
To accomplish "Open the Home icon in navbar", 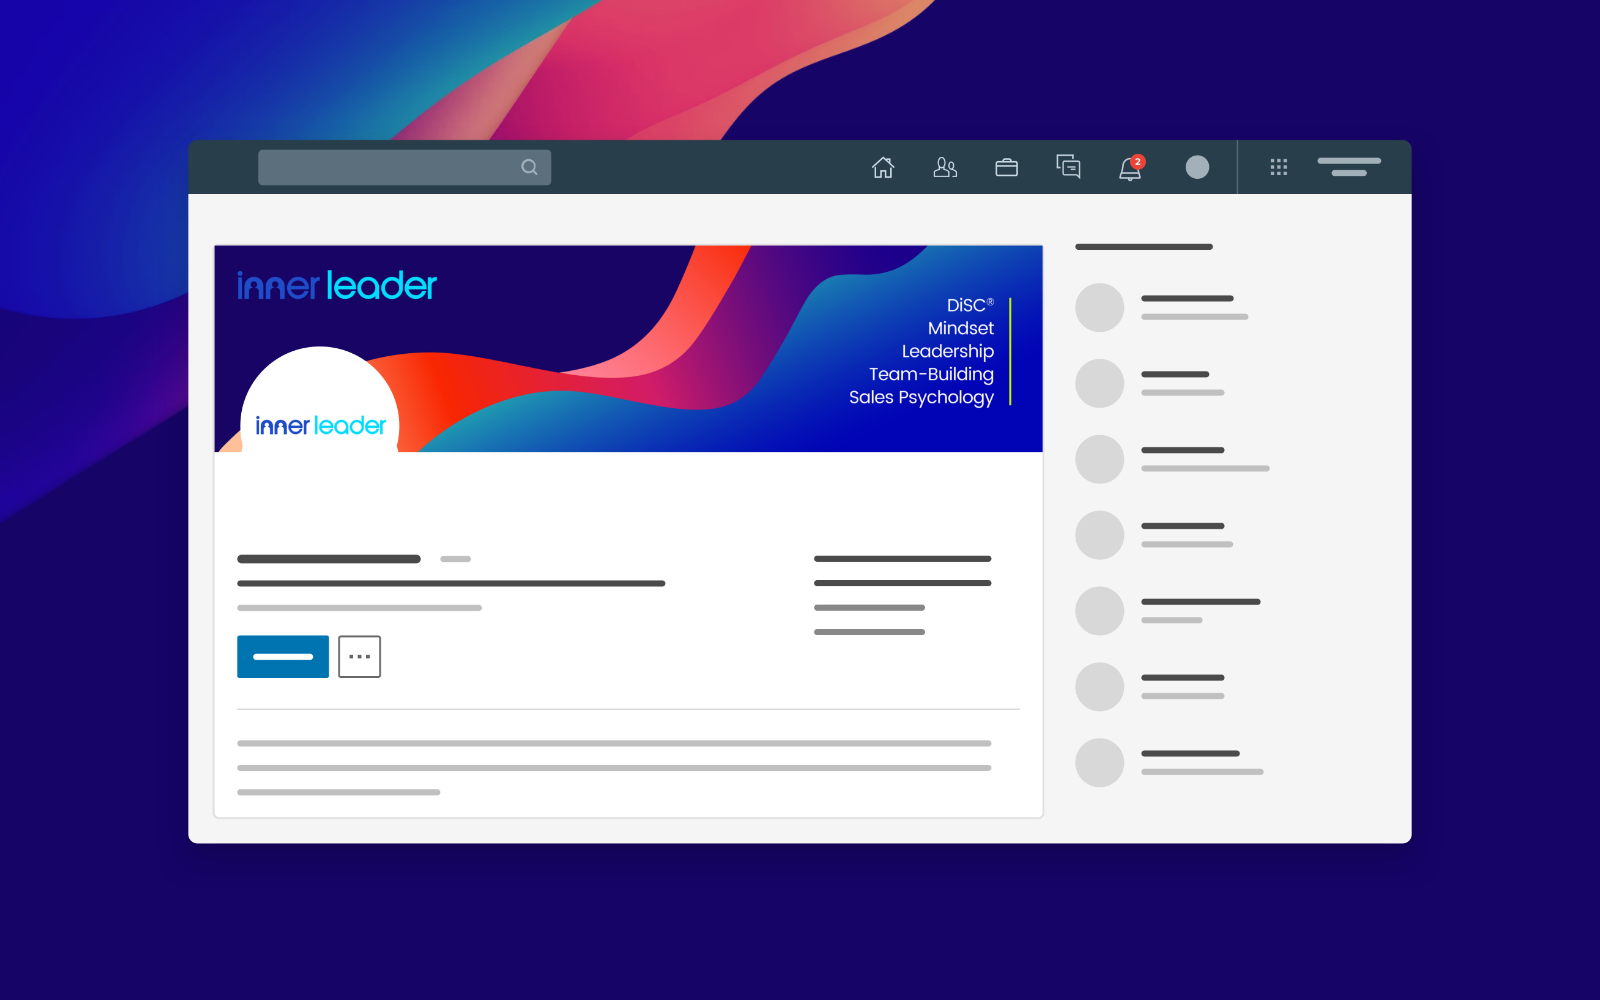I will [x=882, y=167].
